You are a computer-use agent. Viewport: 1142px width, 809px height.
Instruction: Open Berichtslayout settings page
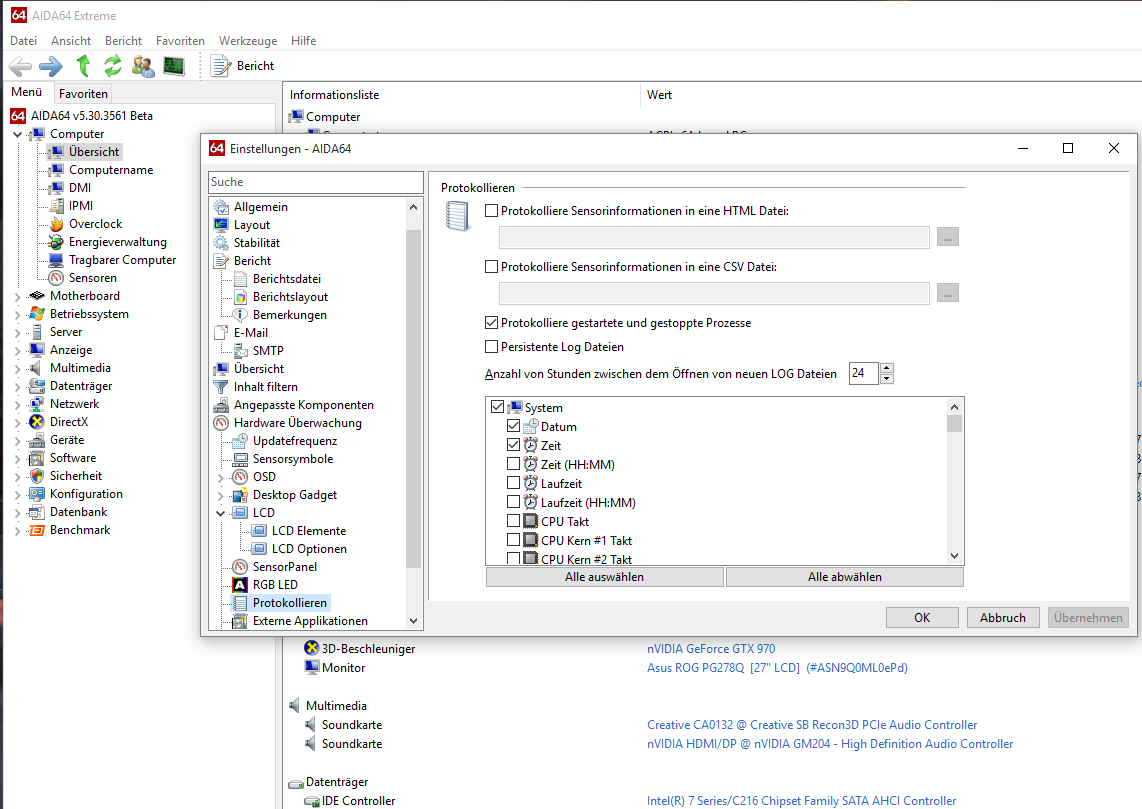click(290, 297)
